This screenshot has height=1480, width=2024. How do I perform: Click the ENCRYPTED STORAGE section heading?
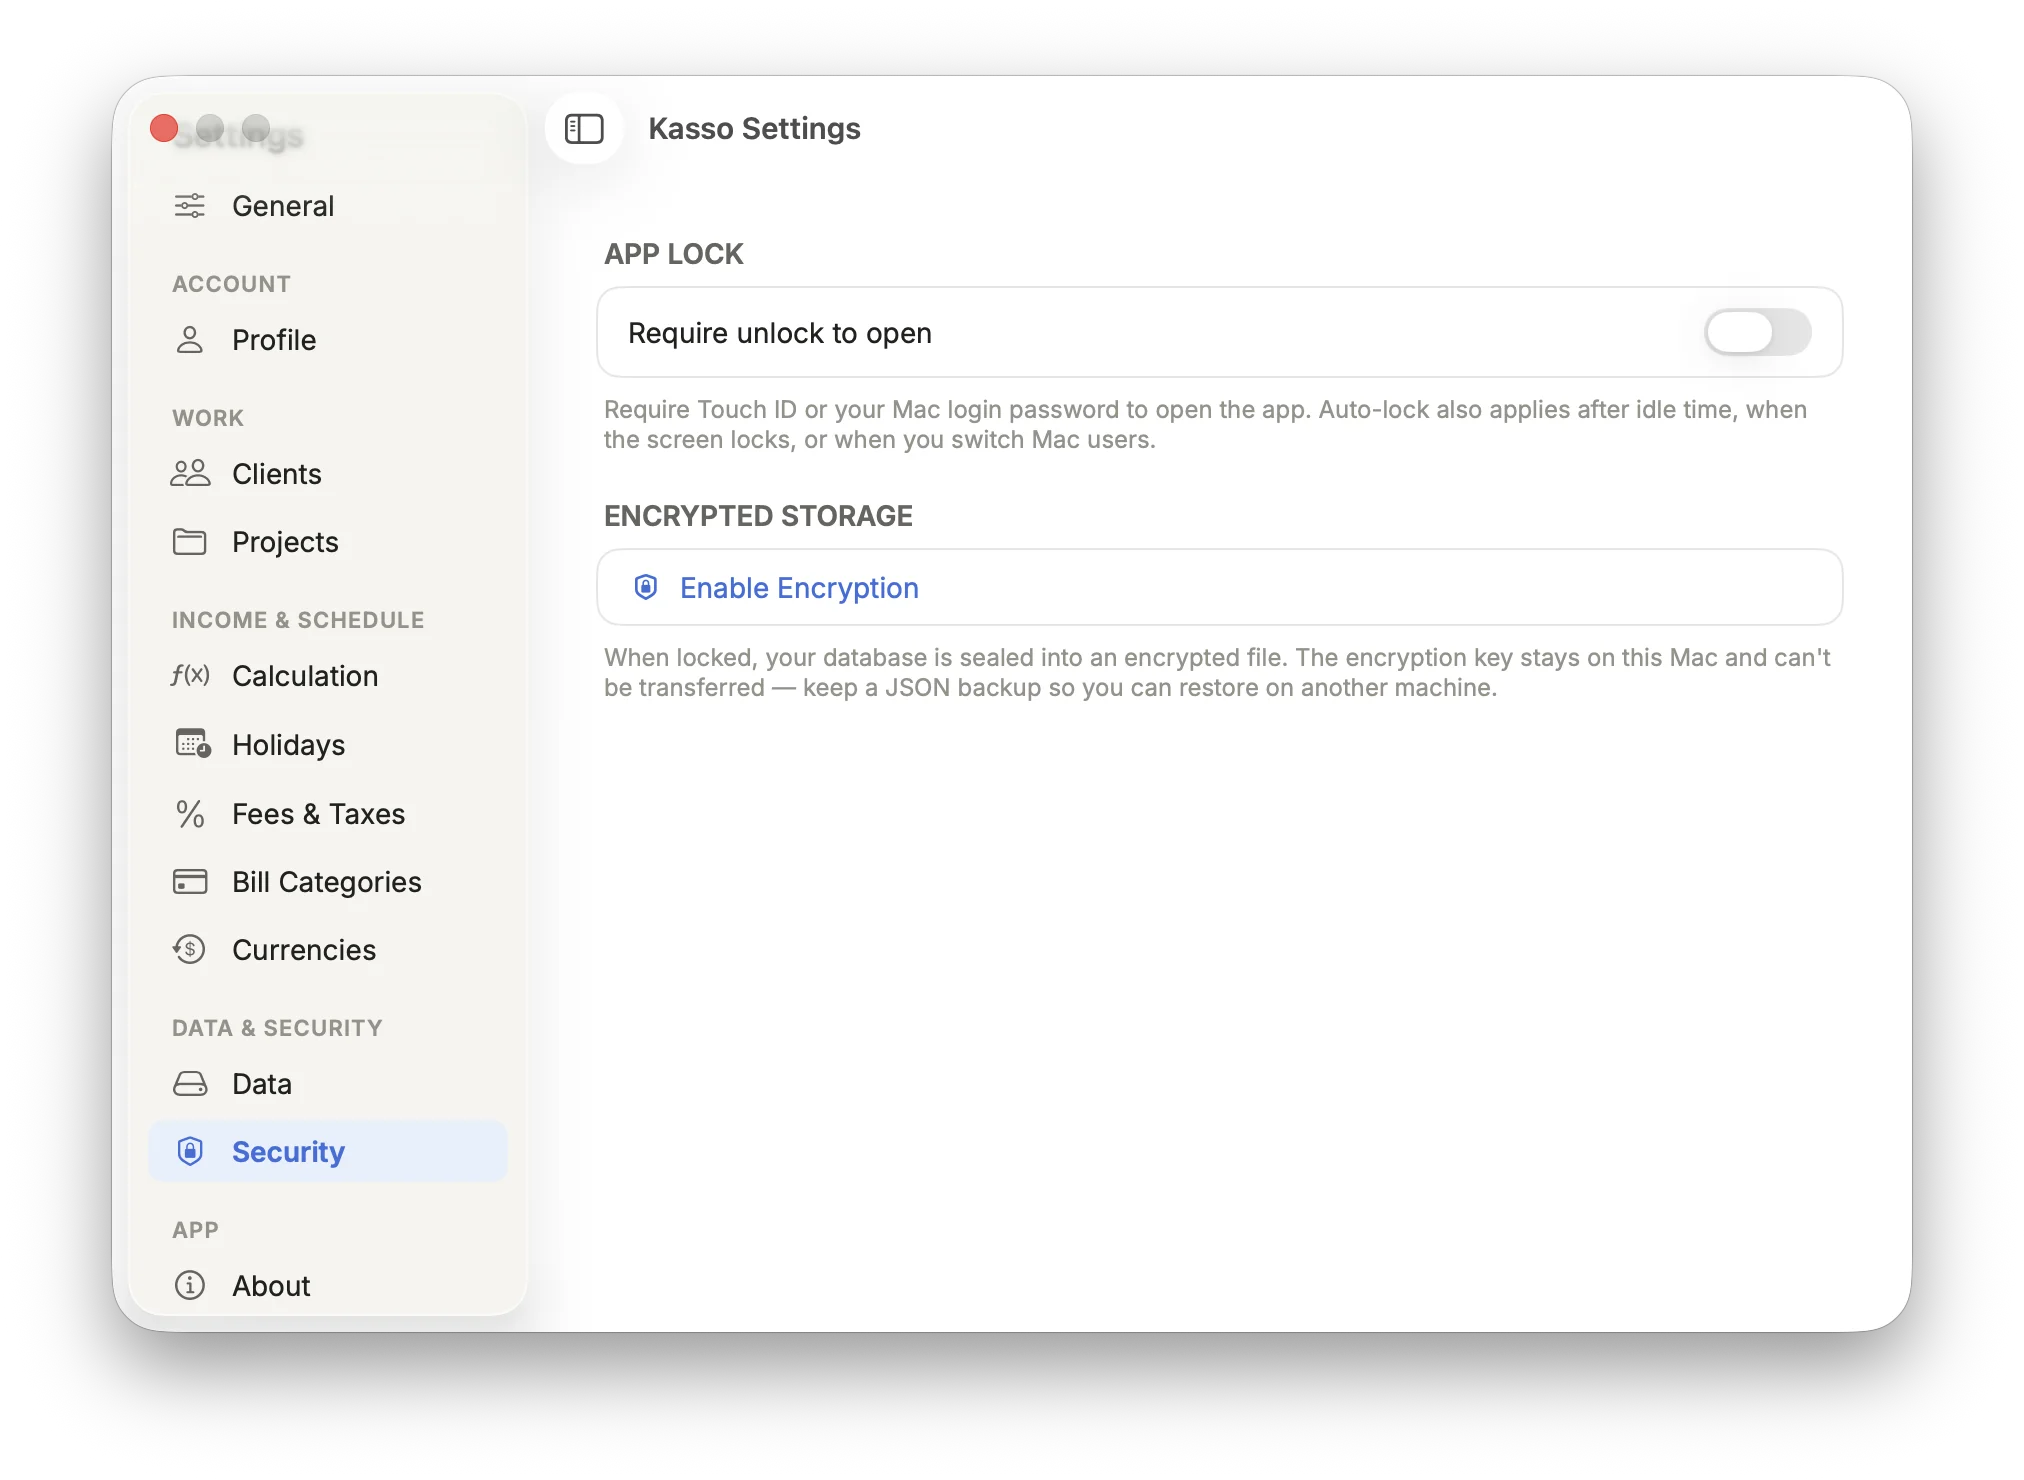(758, 516)
